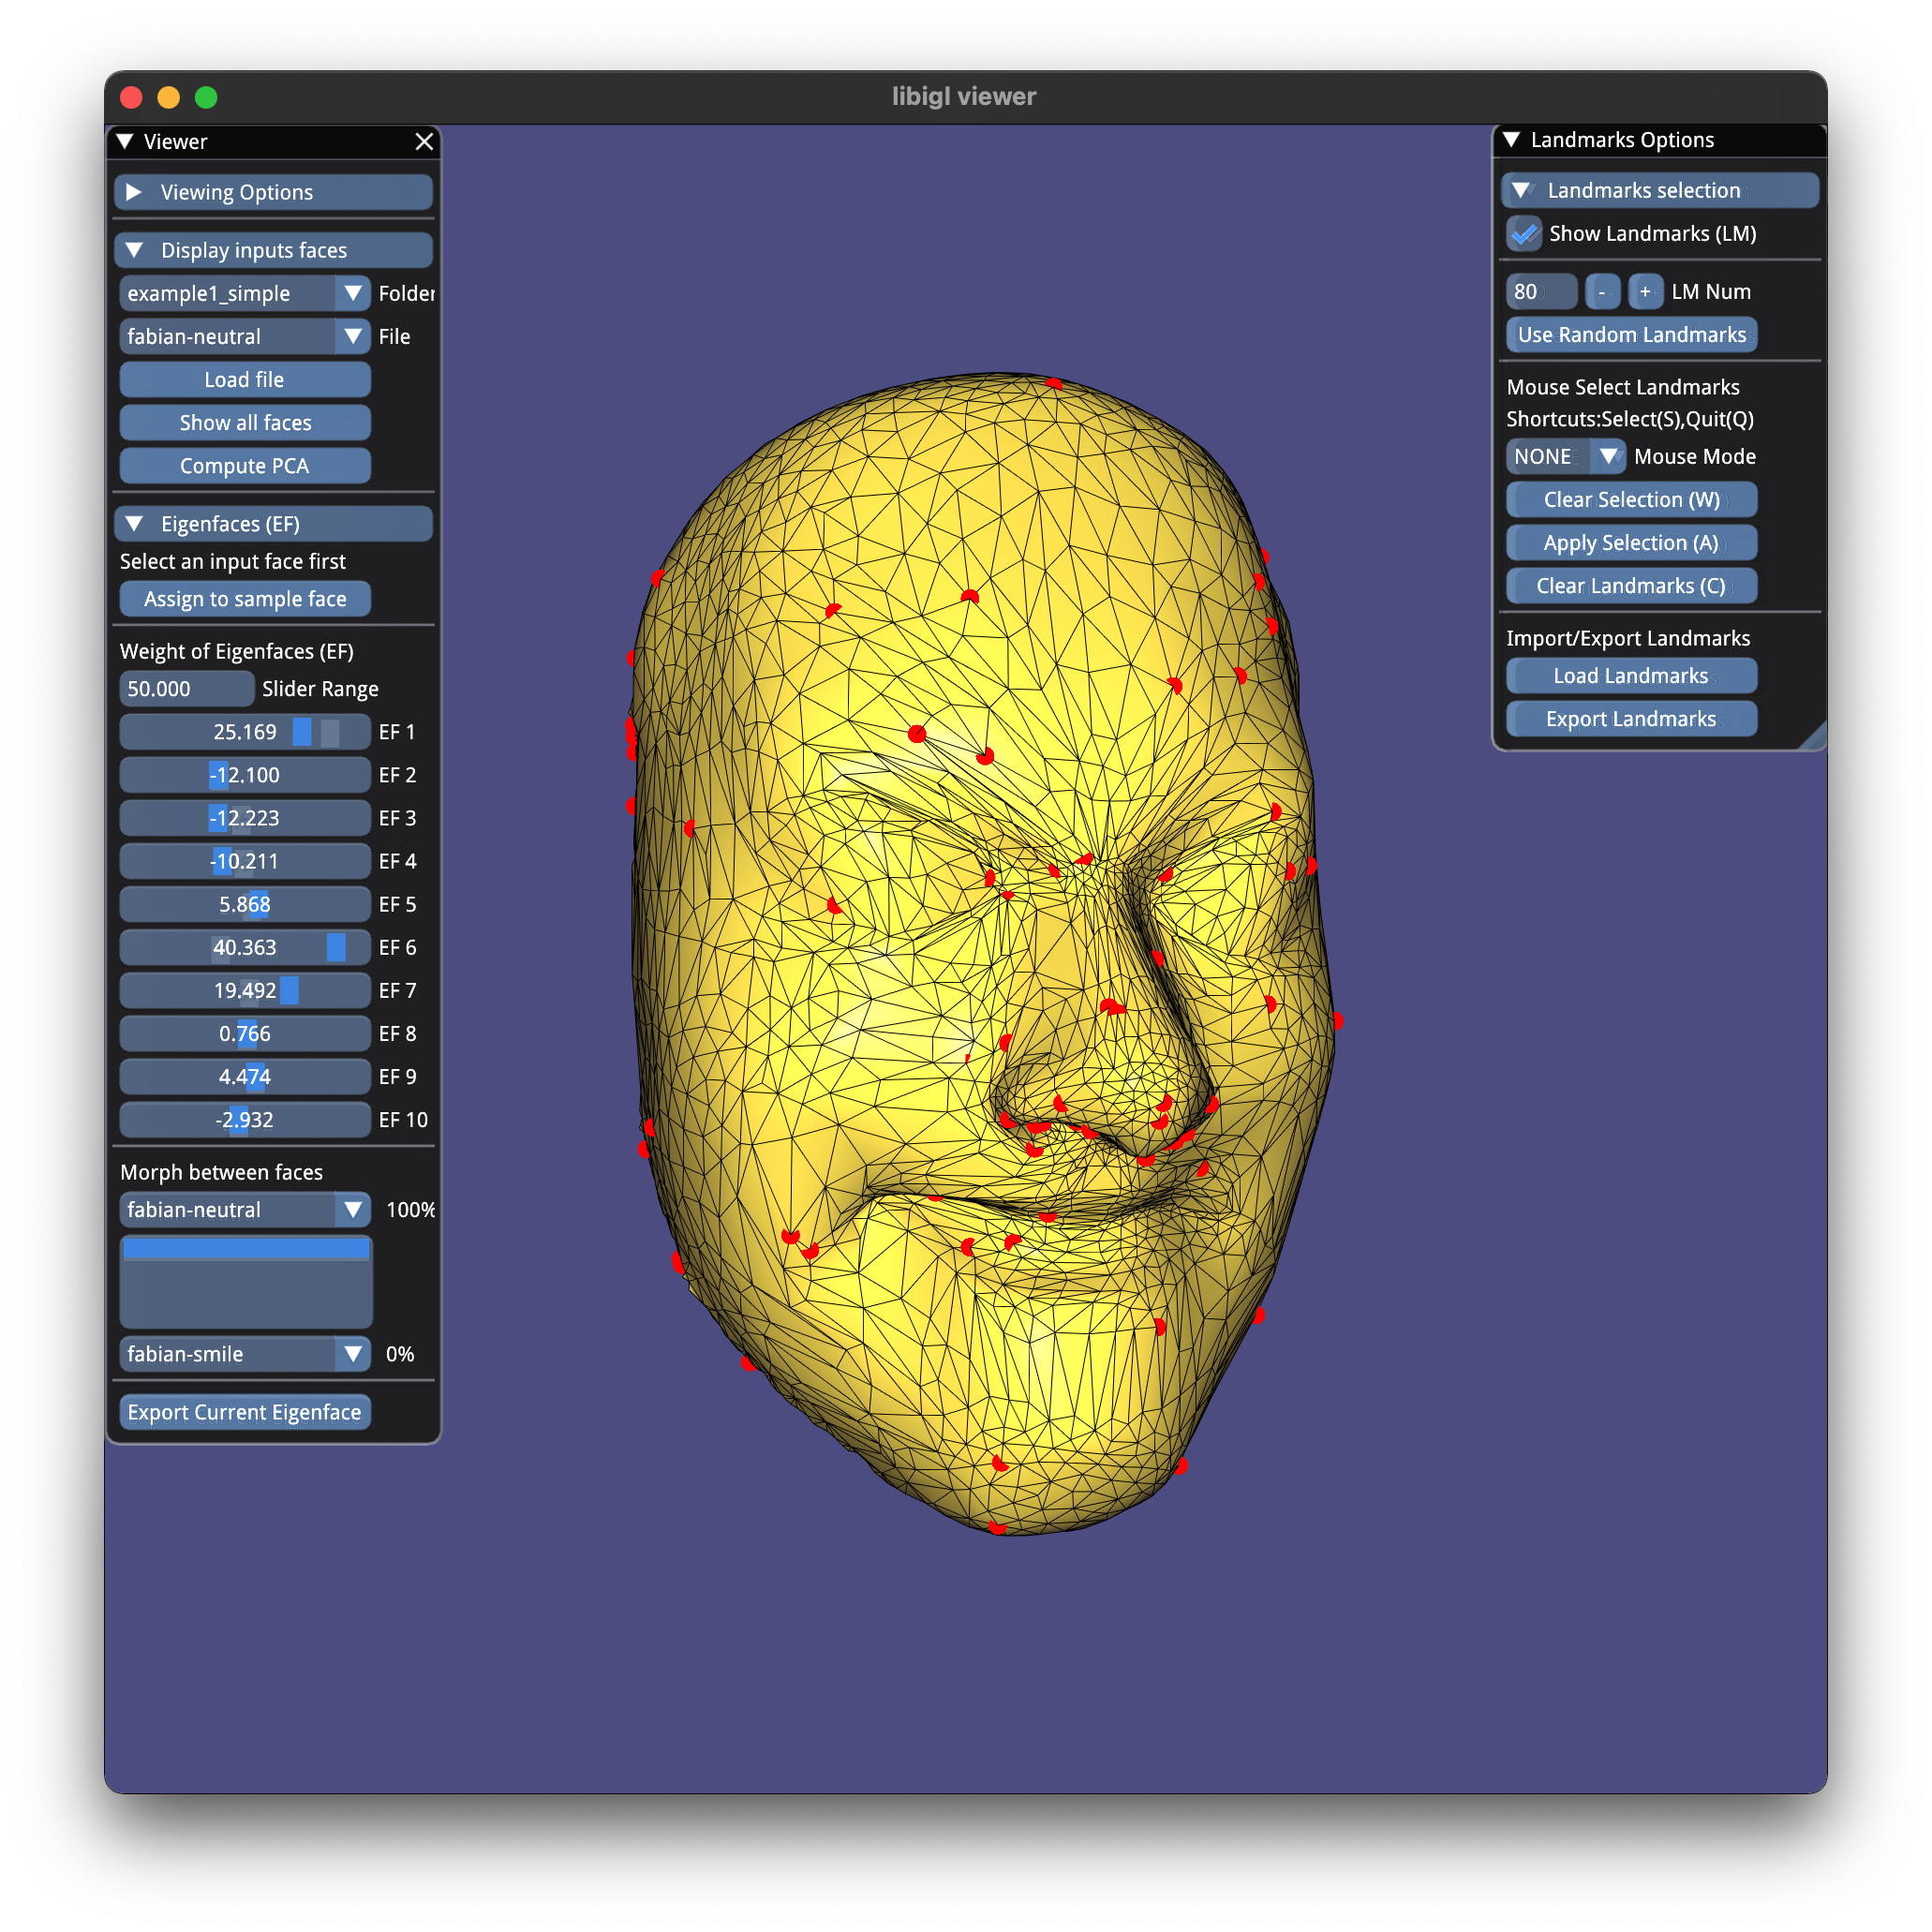1932x1932 pixels.
Task: Collapse the Display inputs faces section
Action: (x=135, y=250)
